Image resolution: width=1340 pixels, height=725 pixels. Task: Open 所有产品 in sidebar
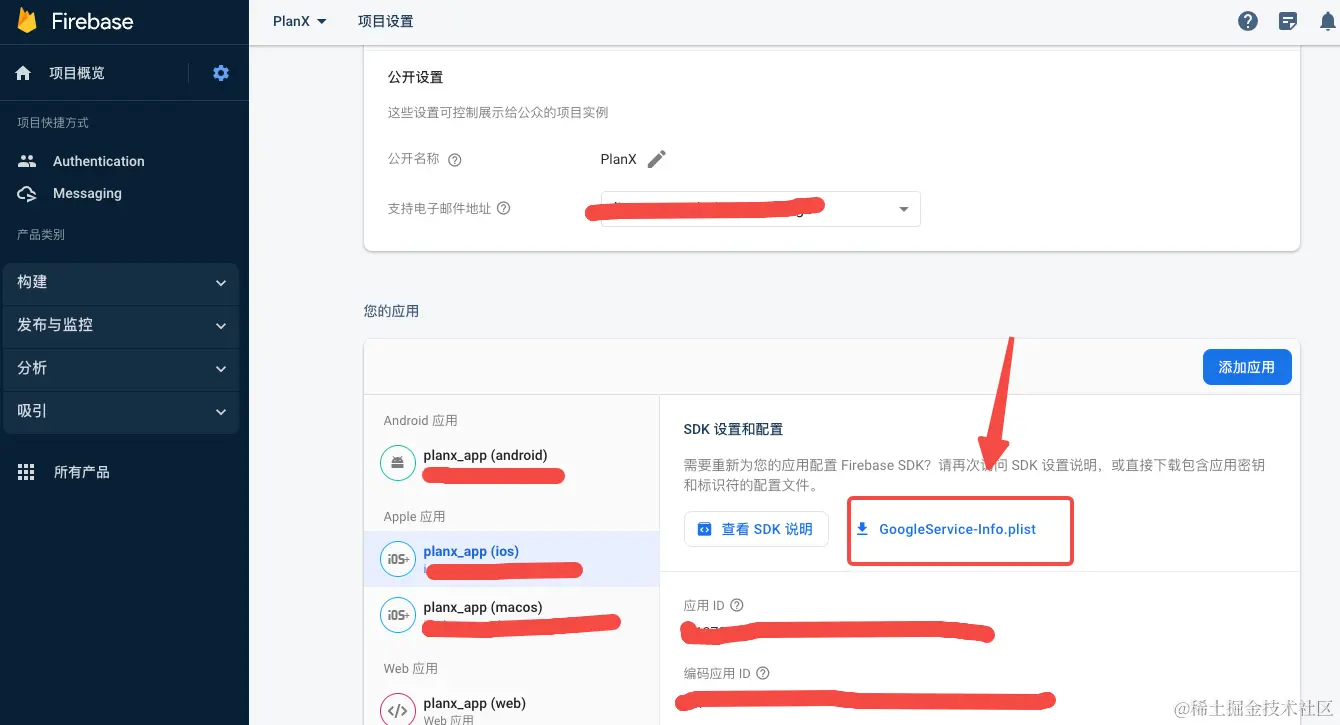pyautogui.click(x=82, y=472)
